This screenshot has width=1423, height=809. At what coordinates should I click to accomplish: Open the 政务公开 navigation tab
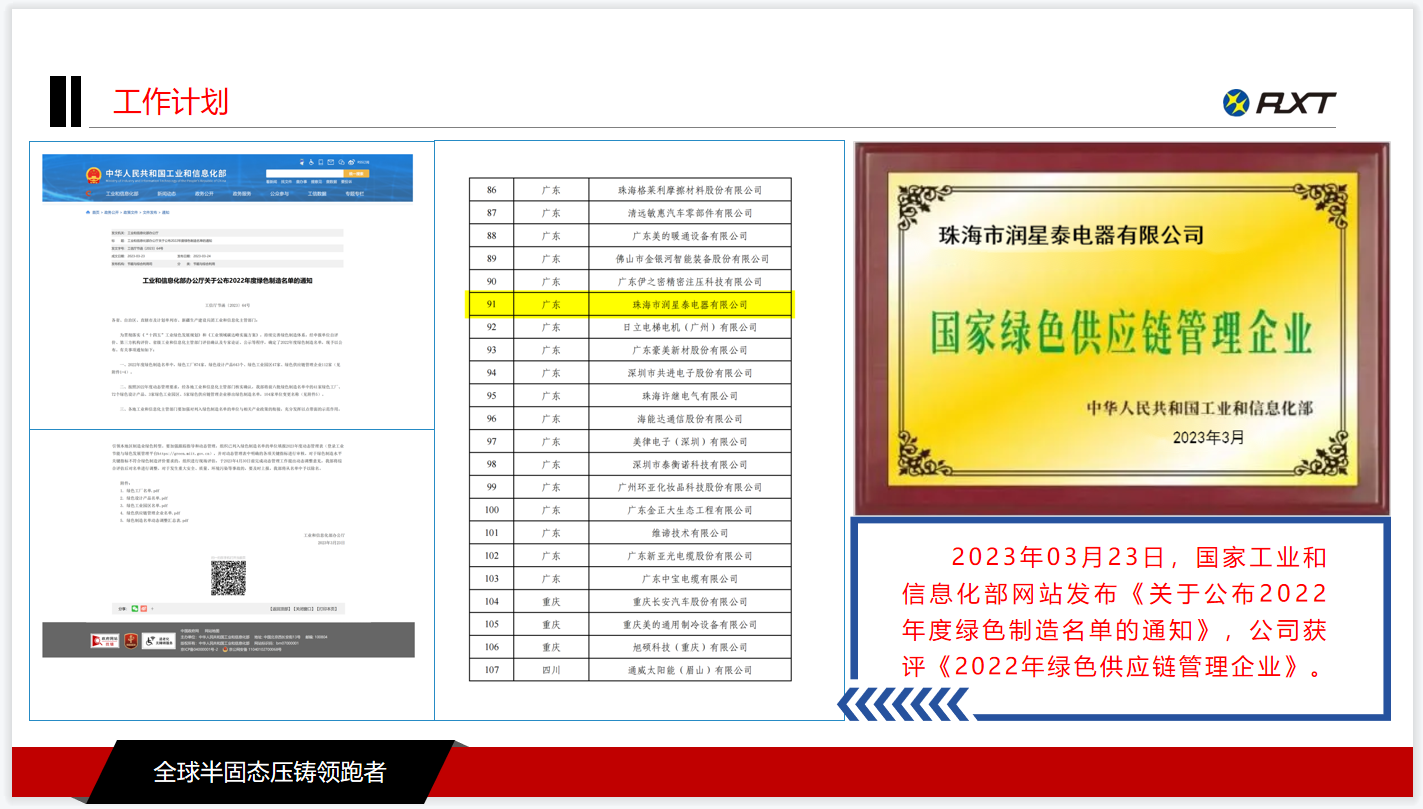click(x=204, y=194)
